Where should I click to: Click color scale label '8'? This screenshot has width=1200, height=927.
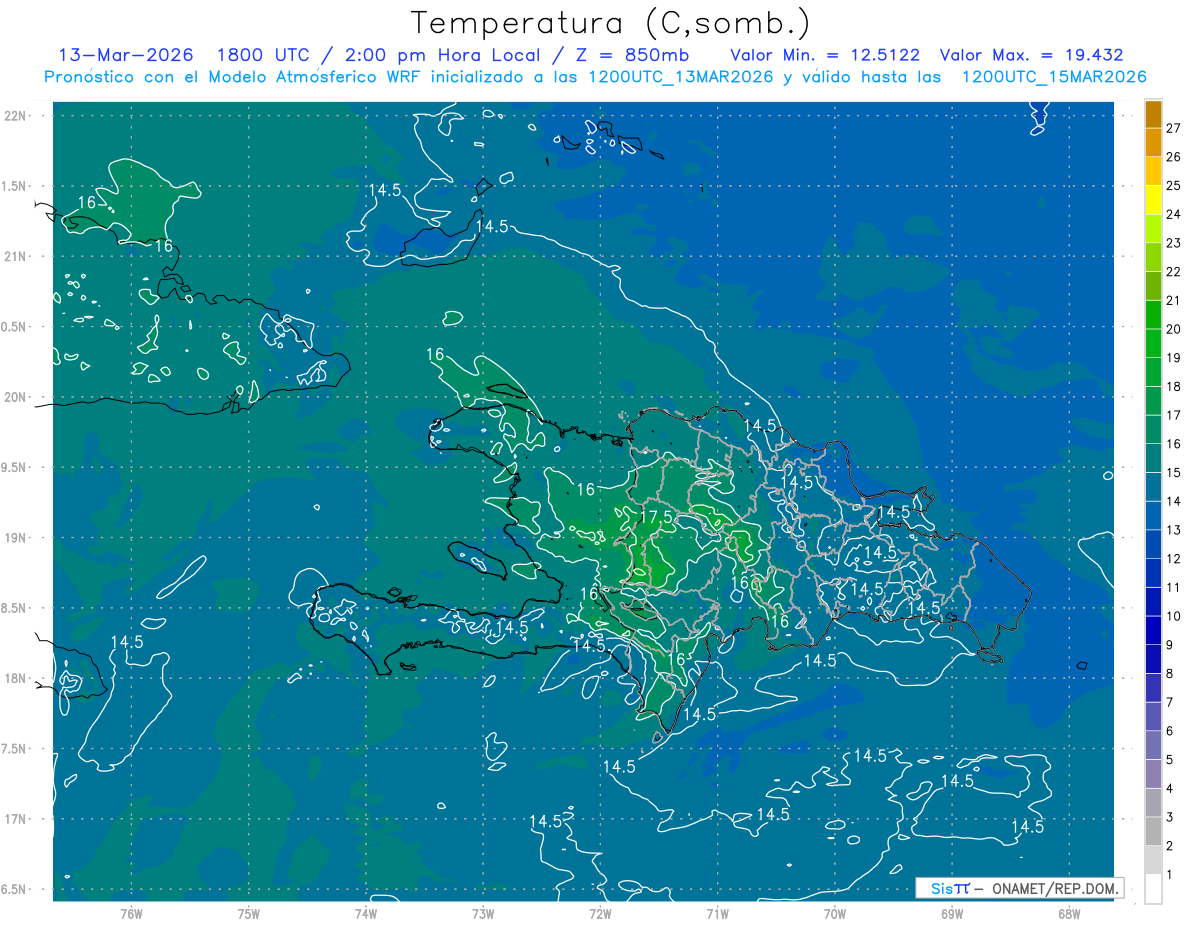tap(1170, 674)
